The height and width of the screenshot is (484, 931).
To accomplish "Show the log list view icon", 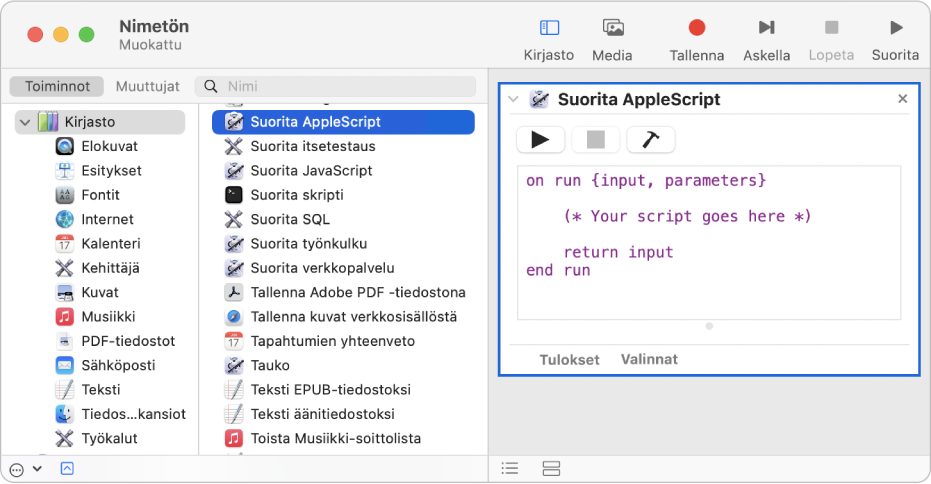I will 510,468.
